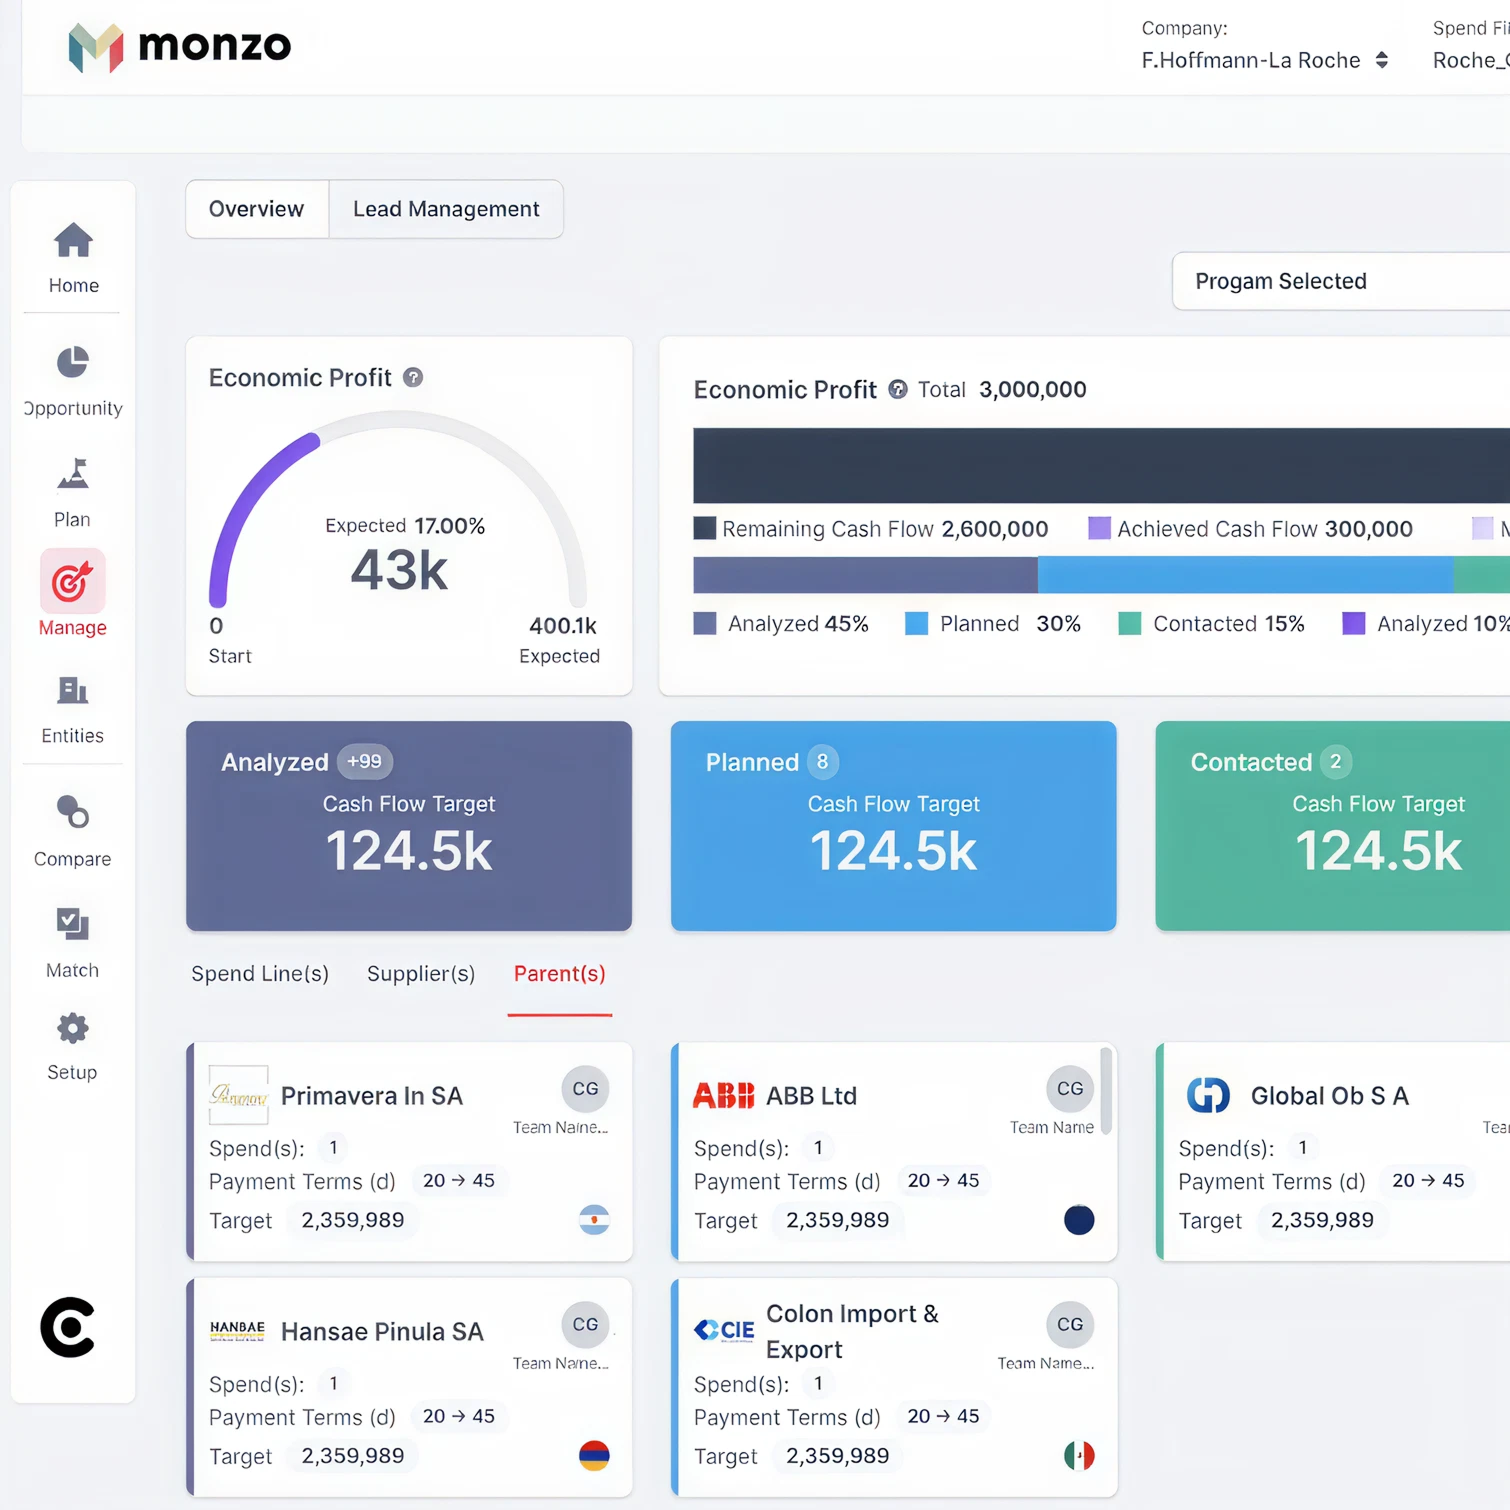1510x1510 pixels.
Task: Click payment terms 20 → 45 on Primavera card
Action: (459, 1180)
